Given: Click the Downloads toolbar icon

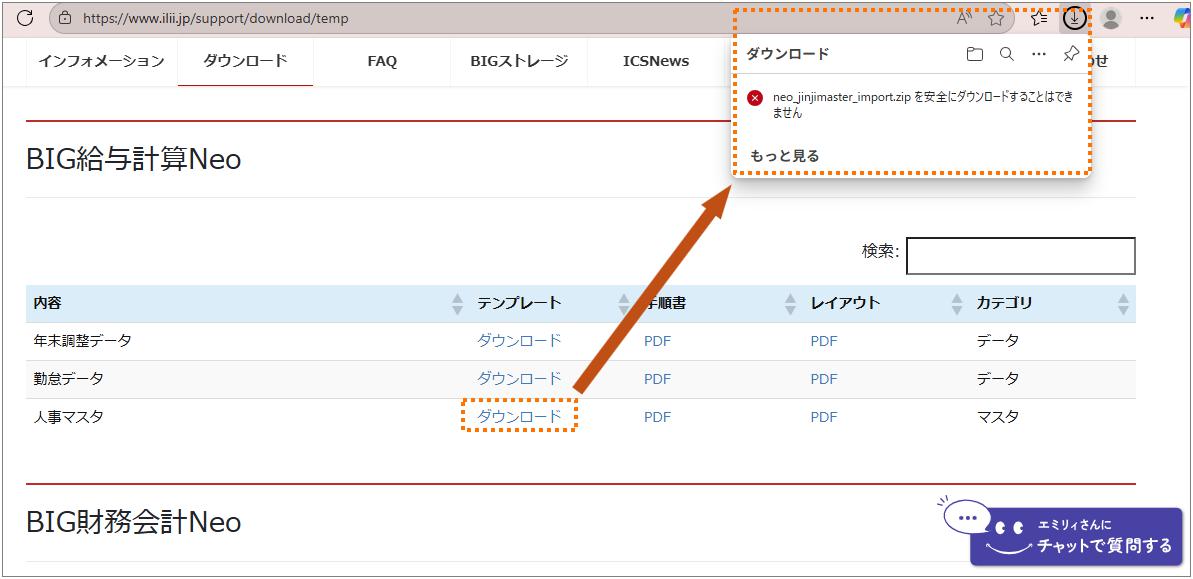Looking at the screenshot, I should [1073, 18].
